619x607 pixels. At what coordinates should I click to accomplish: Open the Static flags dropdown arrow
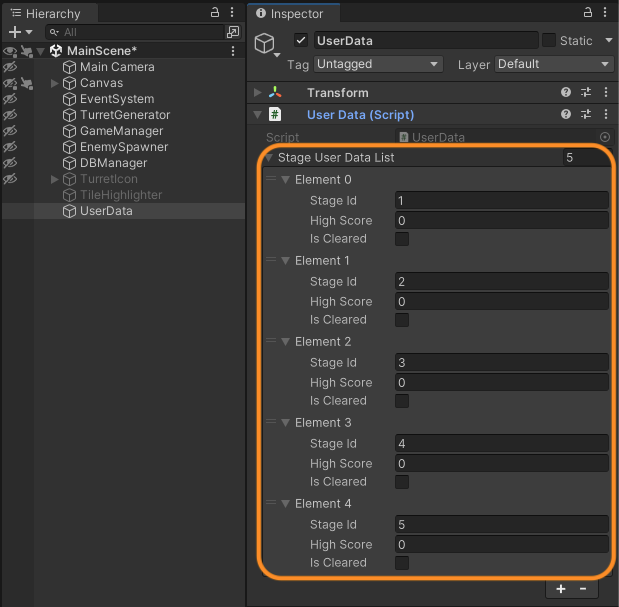click(609, 40)
